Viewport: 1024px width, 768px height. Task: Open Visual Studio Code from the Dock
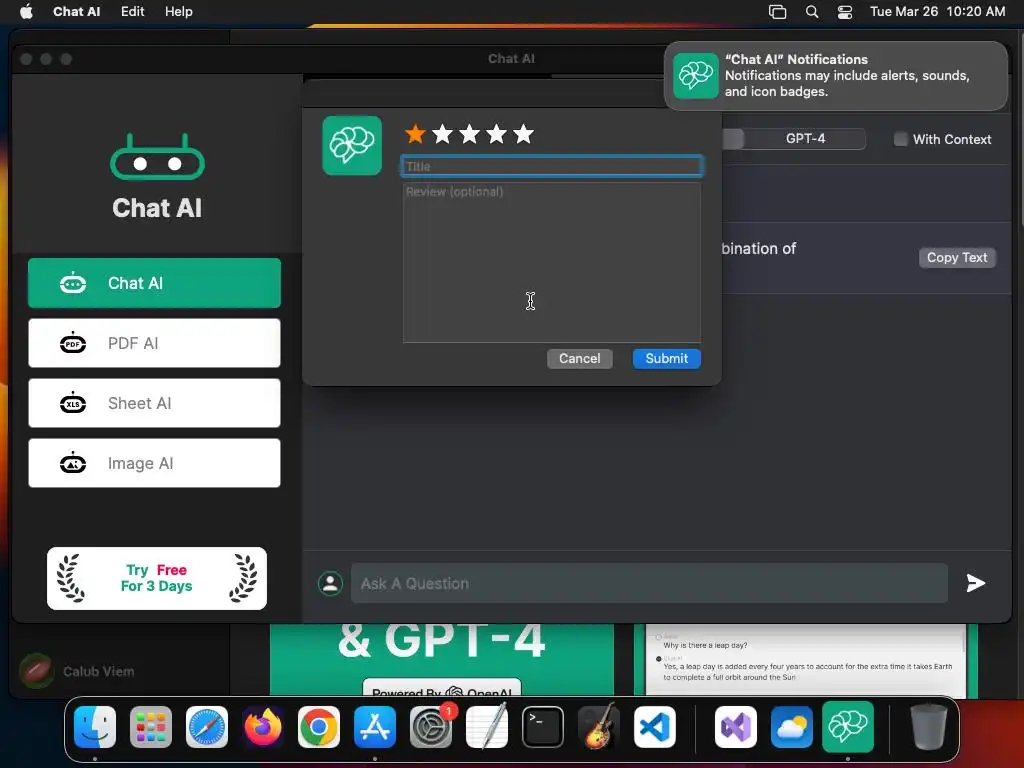pyautogui.click(x=654, y=727)
